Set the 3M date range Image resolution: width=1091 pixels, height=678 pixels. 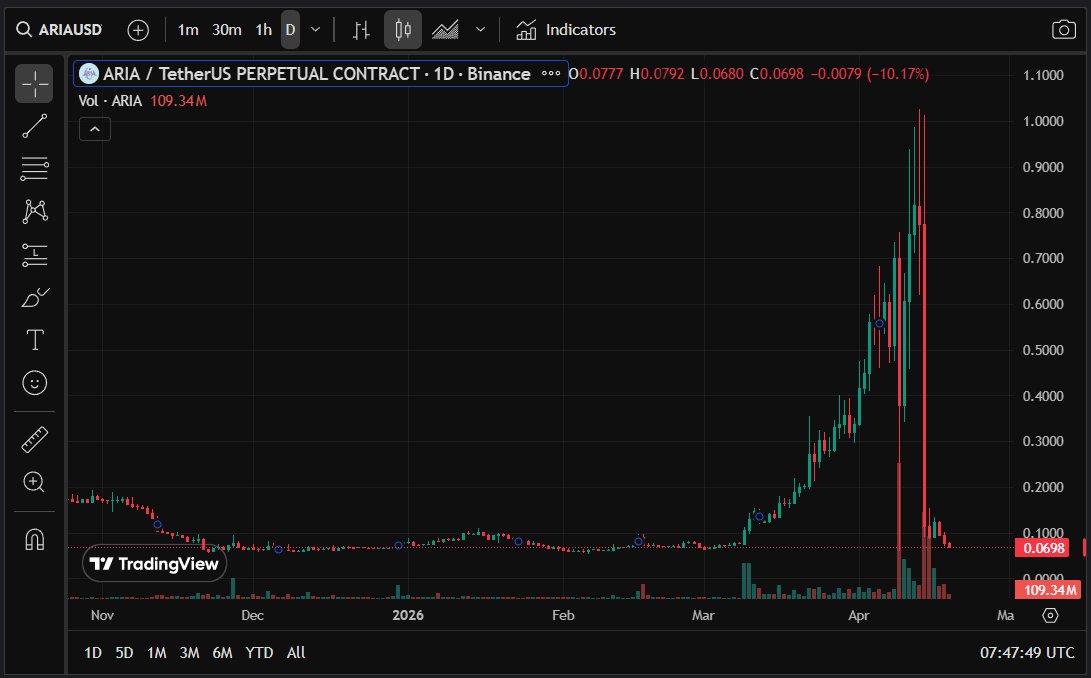coord(189,653)
